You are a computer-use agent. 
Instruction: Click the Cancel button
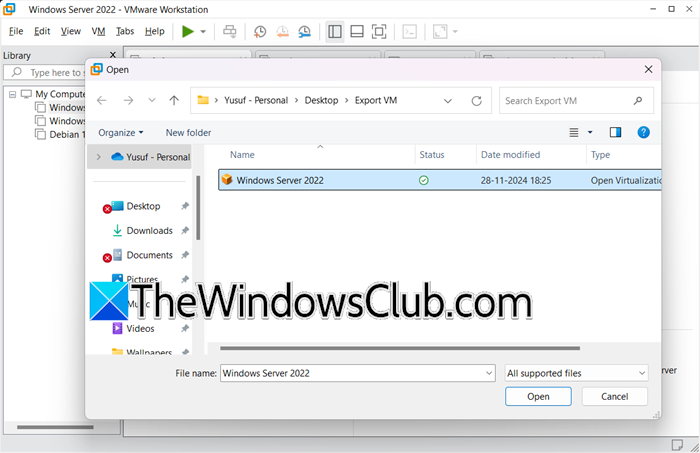(x=614, y=397)
